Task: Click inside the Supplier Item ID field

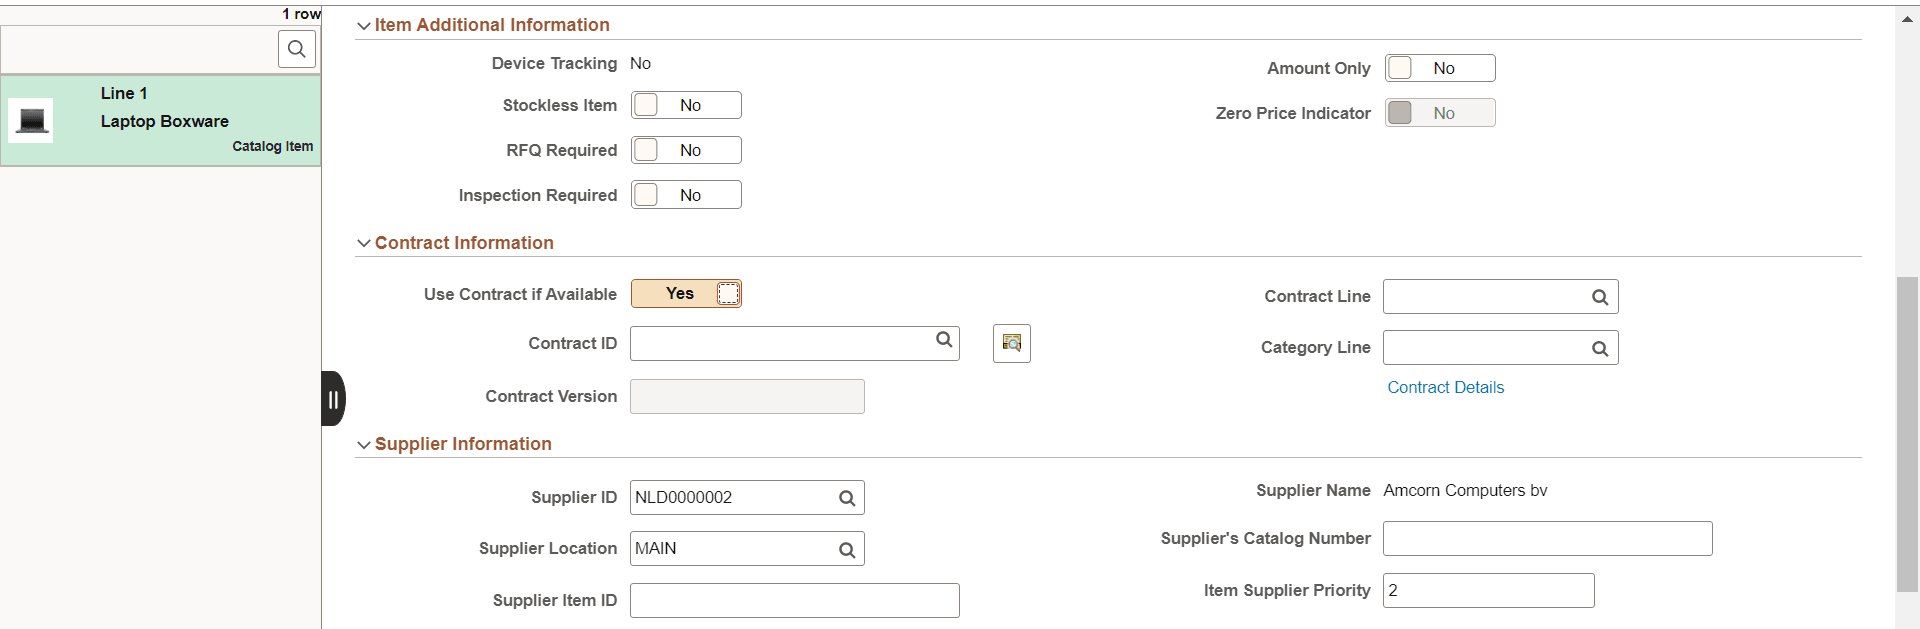Action: (x=793, y=600)
